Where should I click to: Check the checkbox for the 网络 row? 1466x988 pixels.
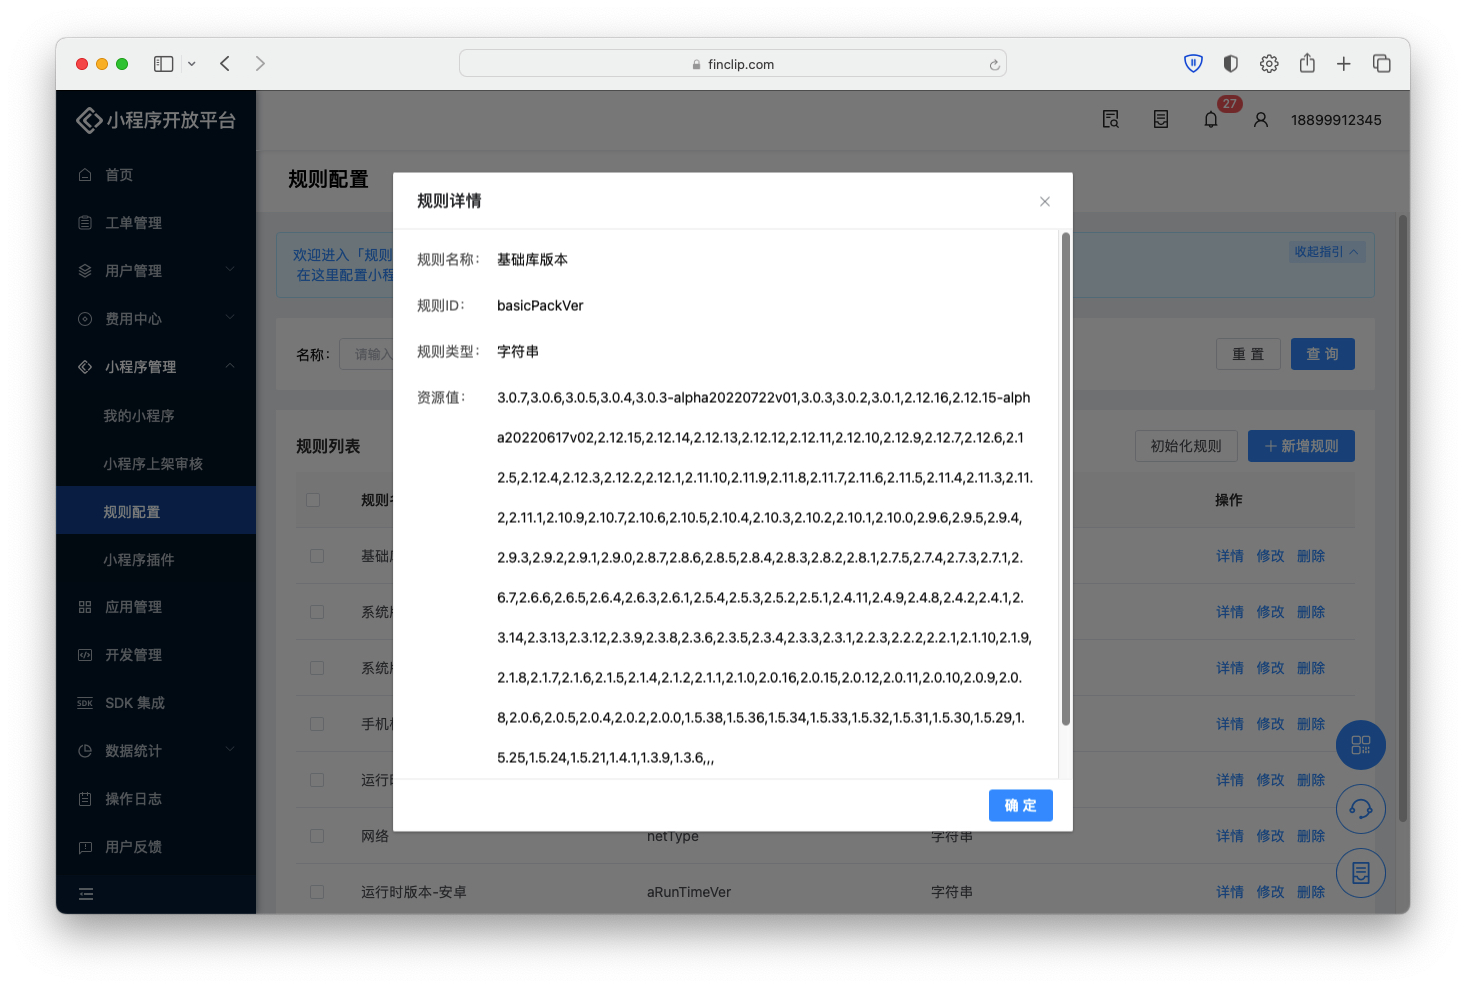[317, 836]
